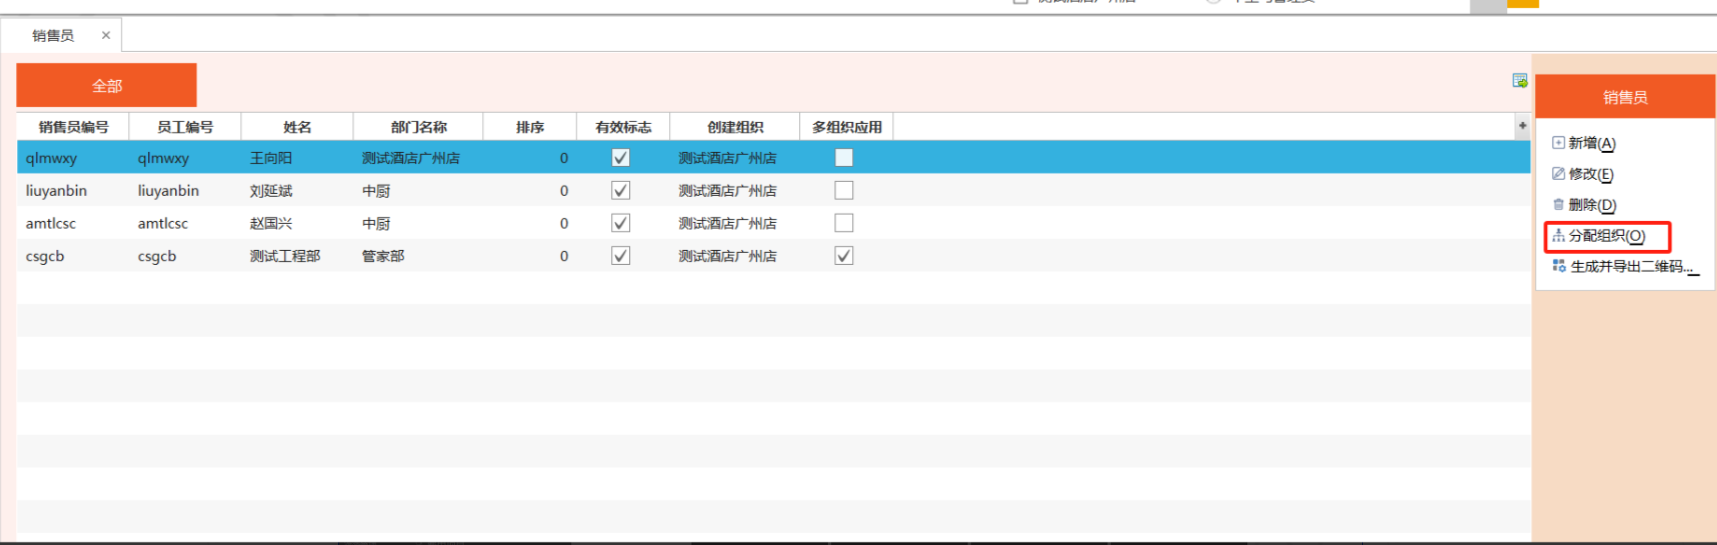Switch to the 销售员 tab

click(x=53, y=36)
